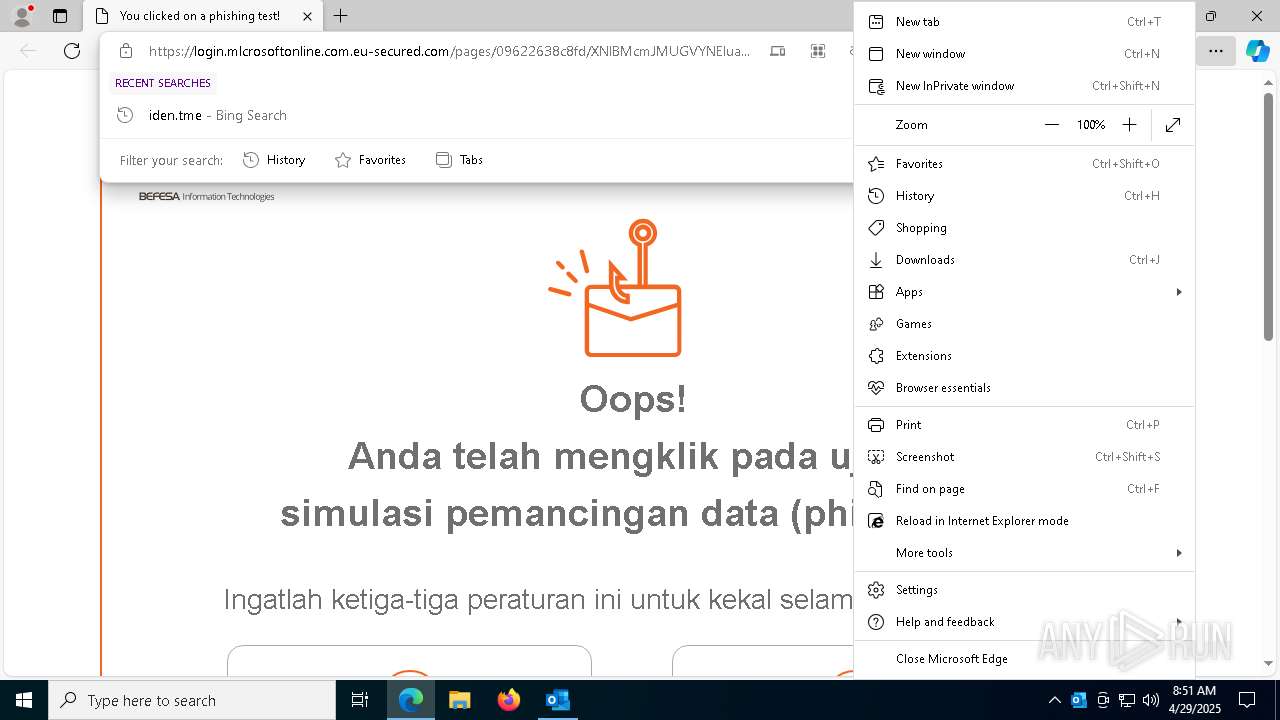Viewport: 1280px width, 720px height.
Task: Select Screenshot from menu
Action: click(x=1024, y=457)
